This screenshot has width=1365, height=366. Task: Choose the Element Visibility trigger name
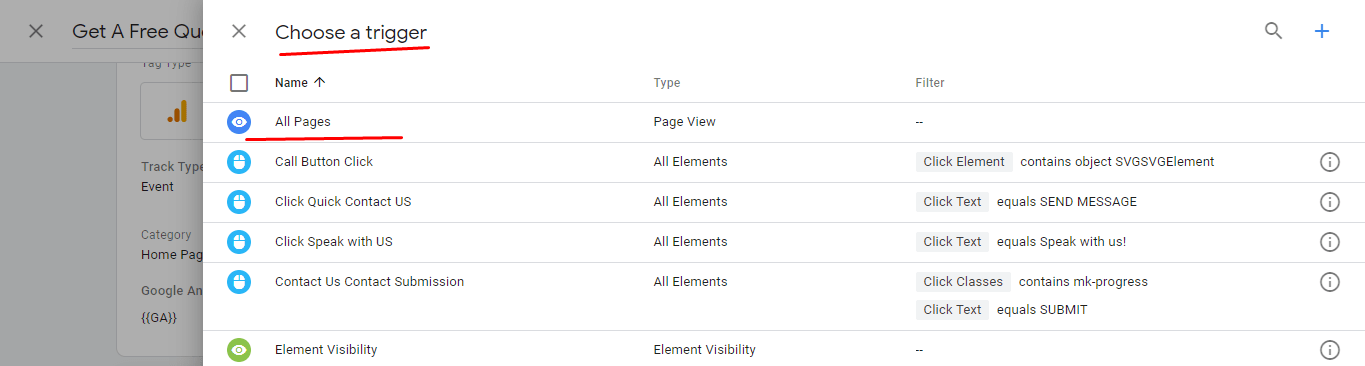click(x=326, y=350)
